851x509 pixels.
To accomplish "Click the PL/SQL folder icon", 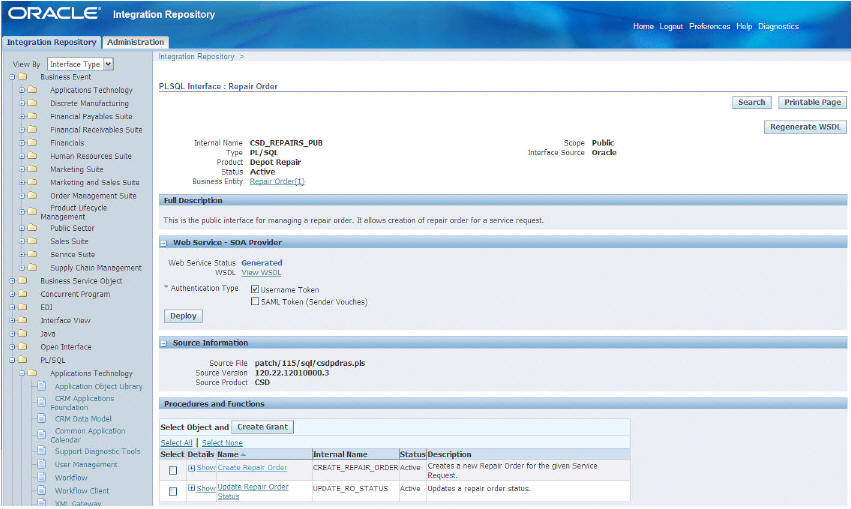I will coord(23,360).
